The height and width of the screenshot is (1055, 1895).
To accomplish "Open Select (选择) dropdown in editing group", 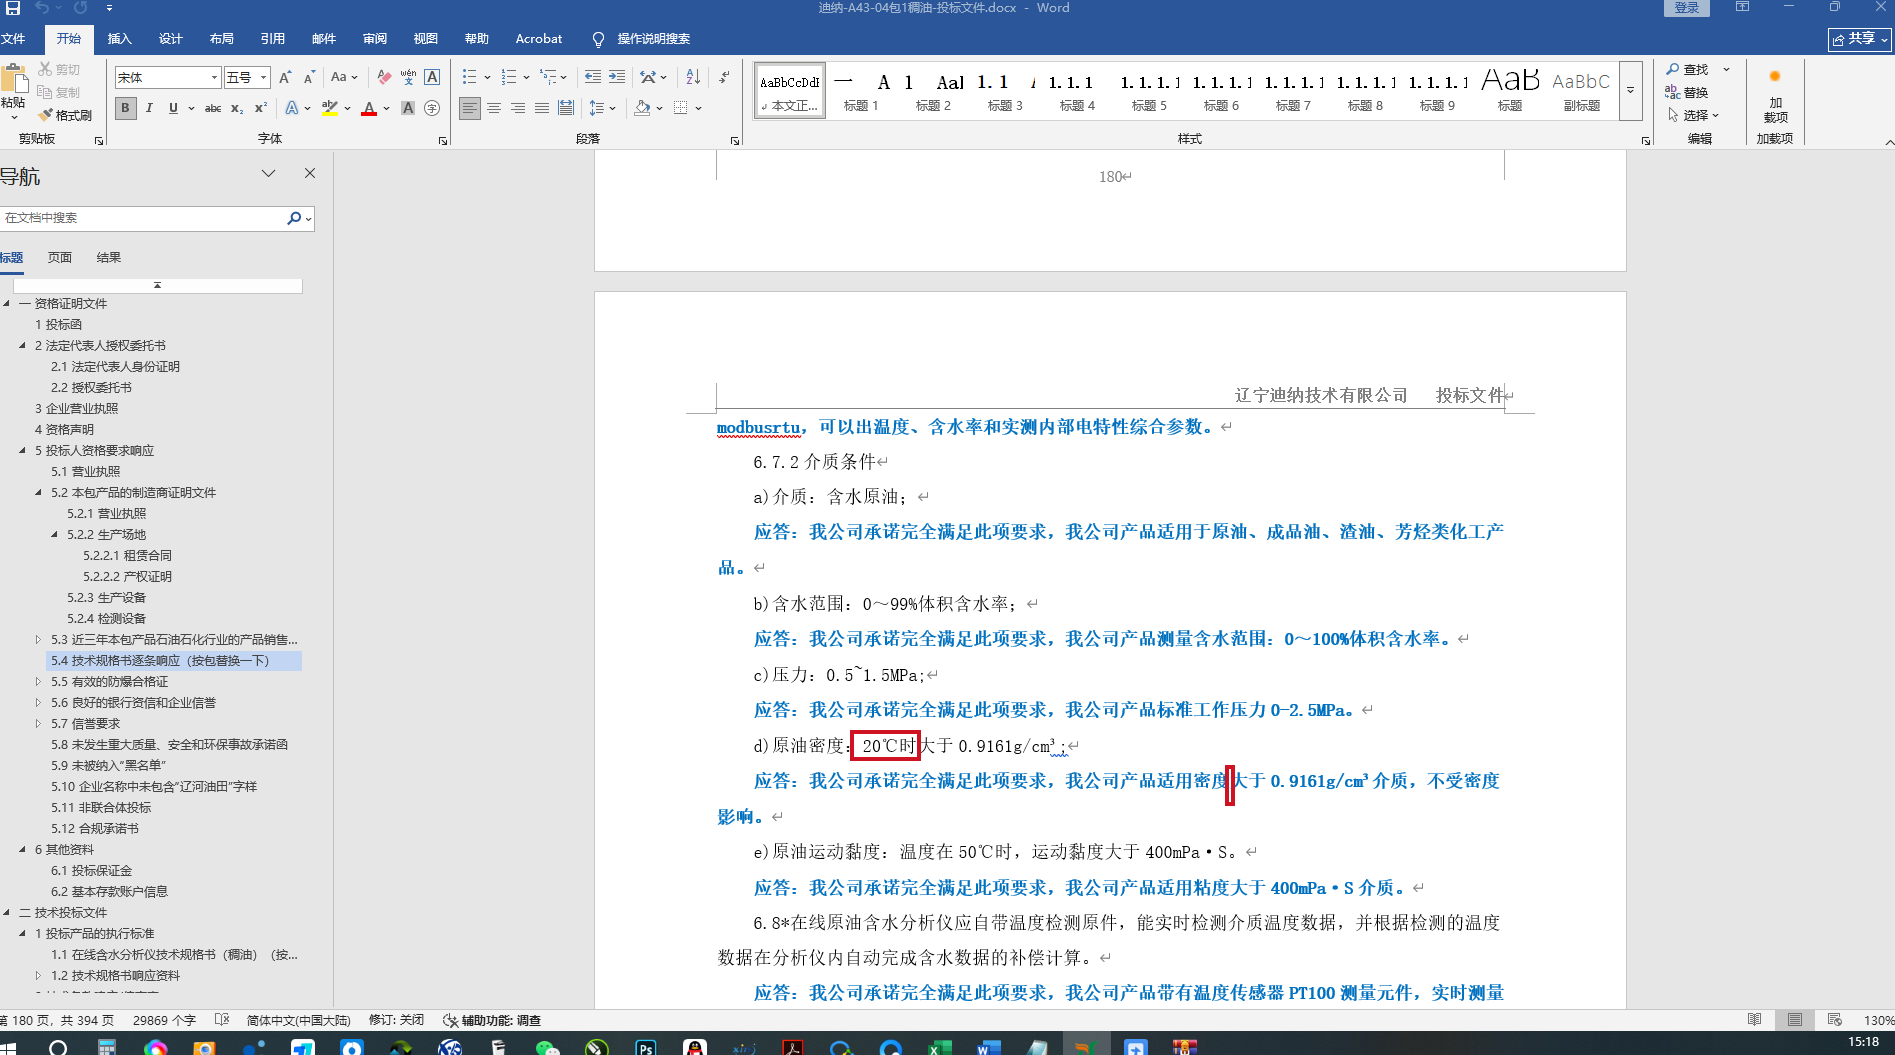I will click(x=1694, y=115).
